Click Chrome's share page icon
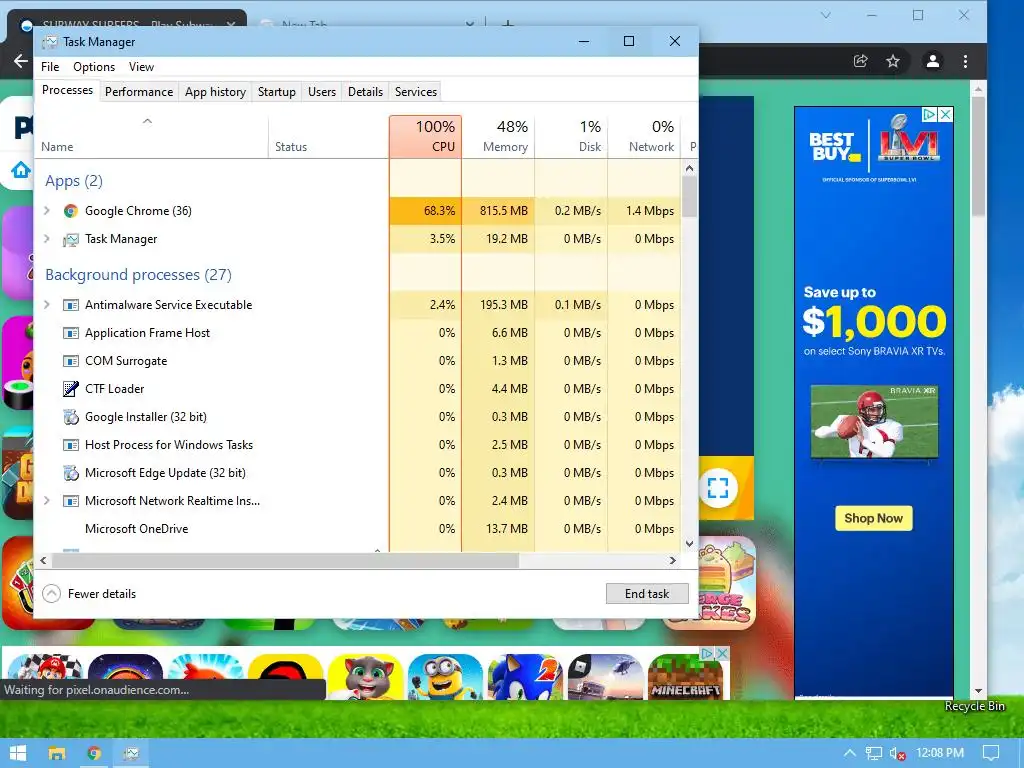Screen dimensions: 1024x768 click(x=861, y=61)
